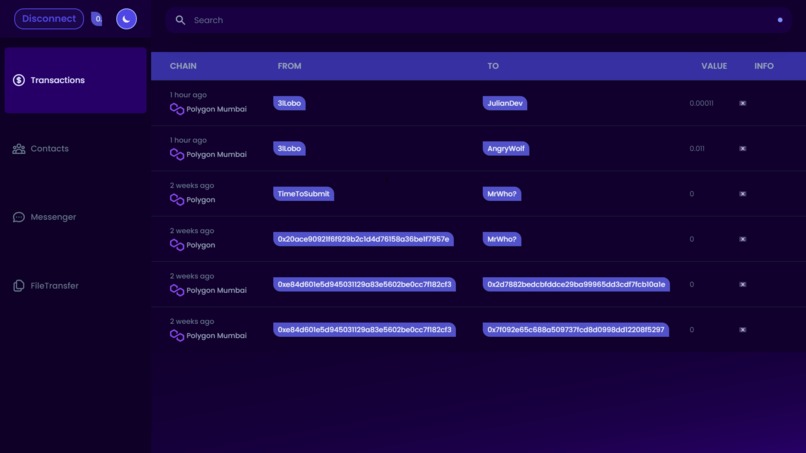The image size is (806, 453).
Task: Click the Messenger chat bubble icon
Action: click(x=19, y=217)
